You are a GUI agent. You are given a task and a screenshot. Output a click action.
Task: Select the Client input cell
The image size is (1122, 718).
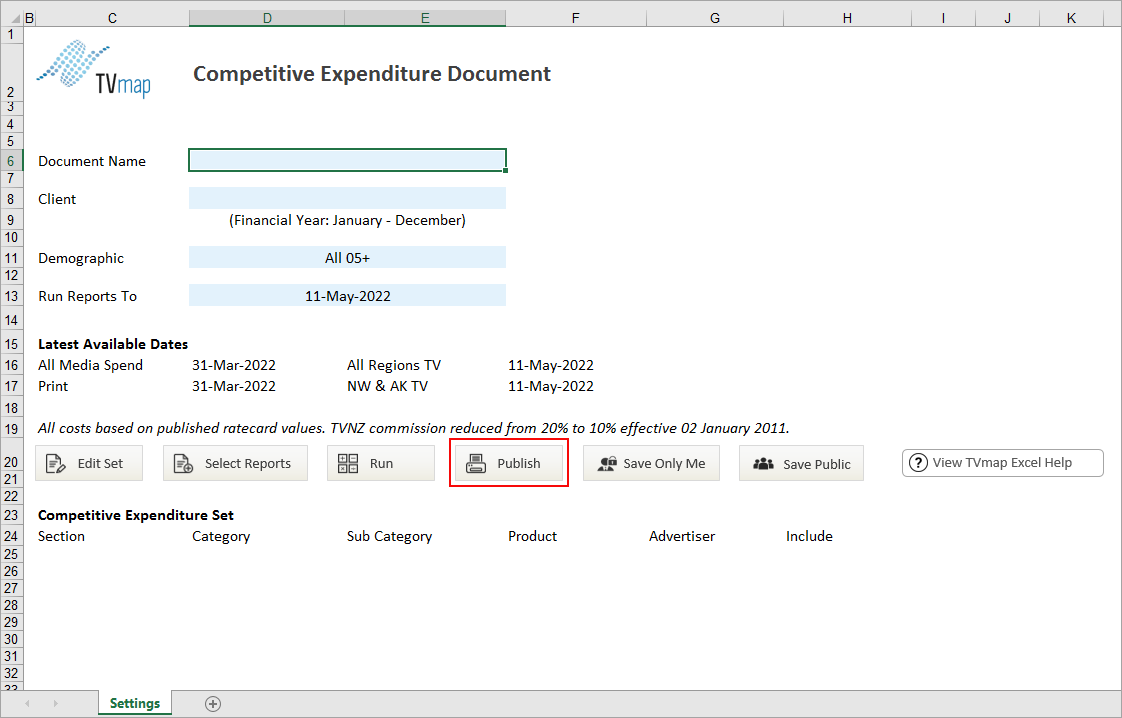348,198
